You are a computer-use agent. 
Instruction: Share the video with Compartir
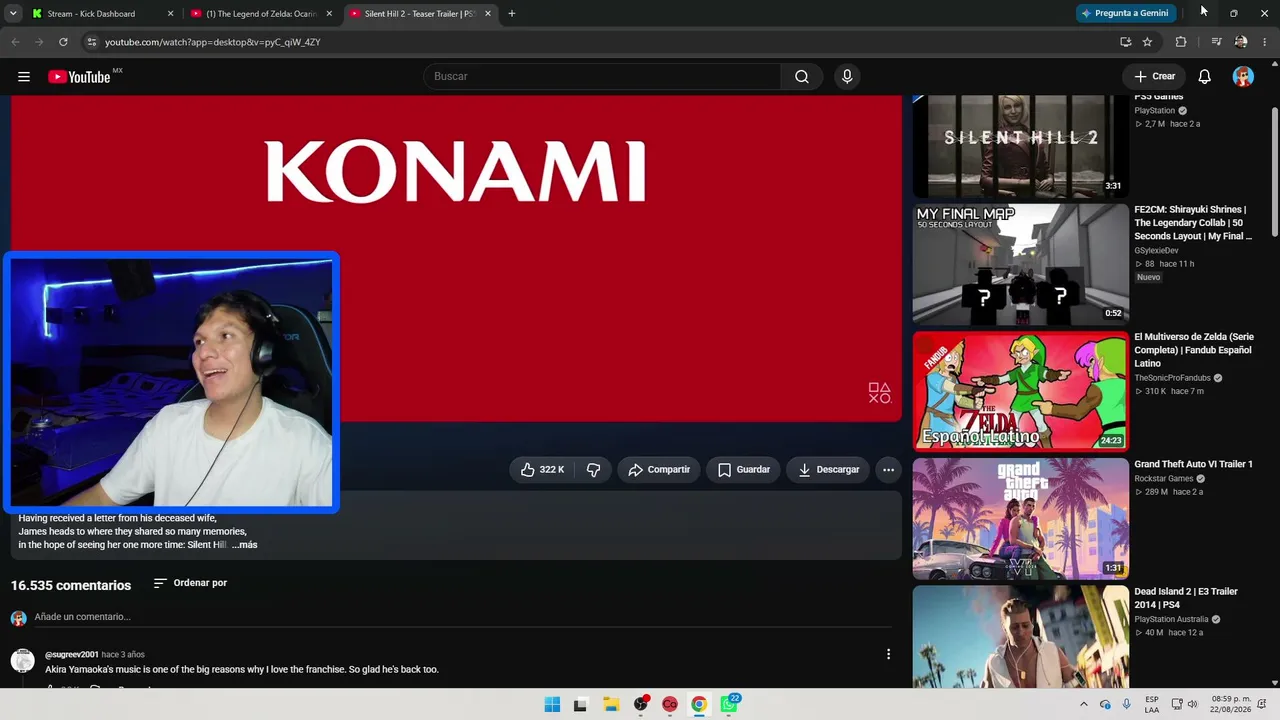(x=659, y=470)
